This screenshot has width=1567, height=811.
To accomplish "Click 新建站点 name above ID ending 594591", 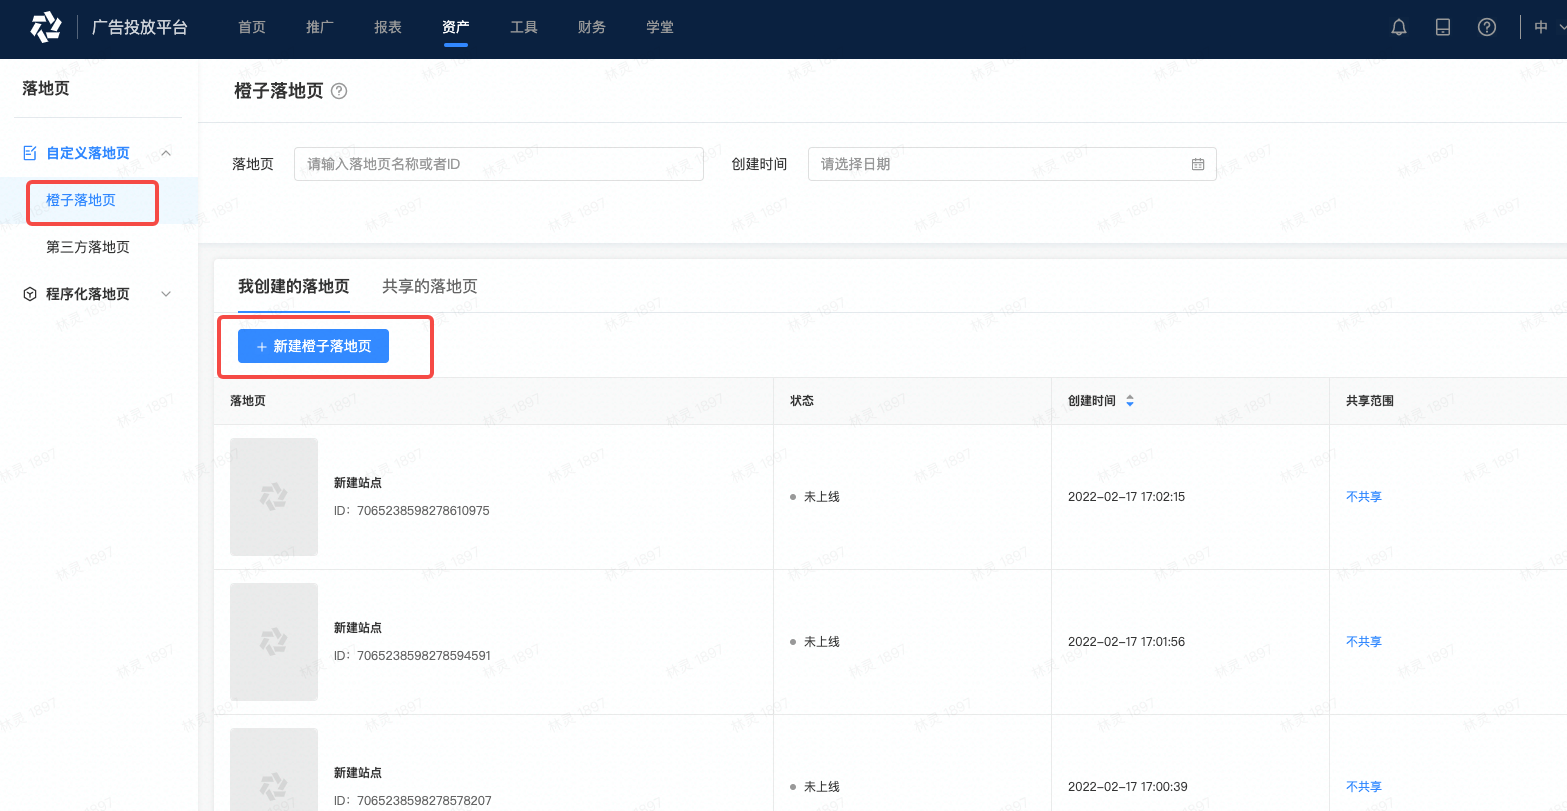I will click(358, 628).
